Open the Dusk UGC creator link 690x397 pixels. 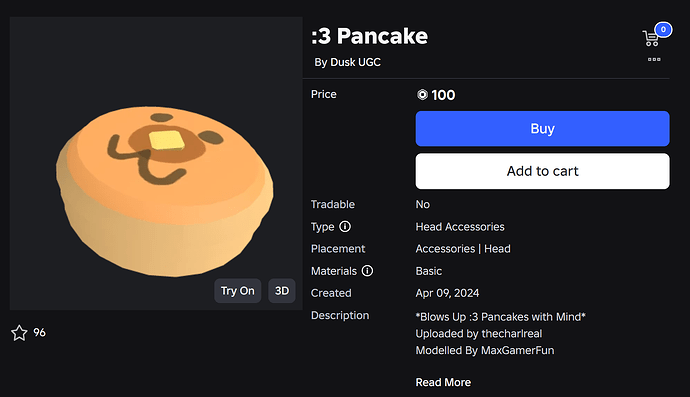coord(355,62)
